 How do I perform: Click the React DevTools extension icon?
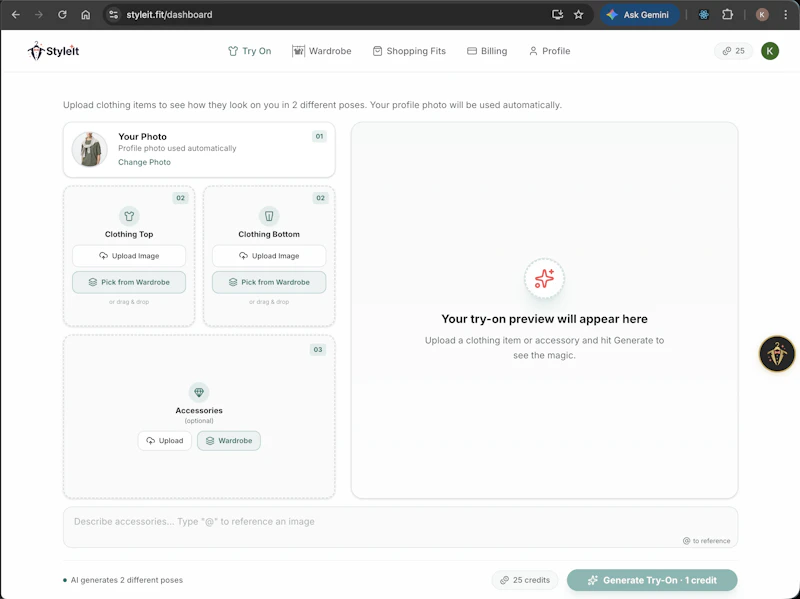click(704, 15)
